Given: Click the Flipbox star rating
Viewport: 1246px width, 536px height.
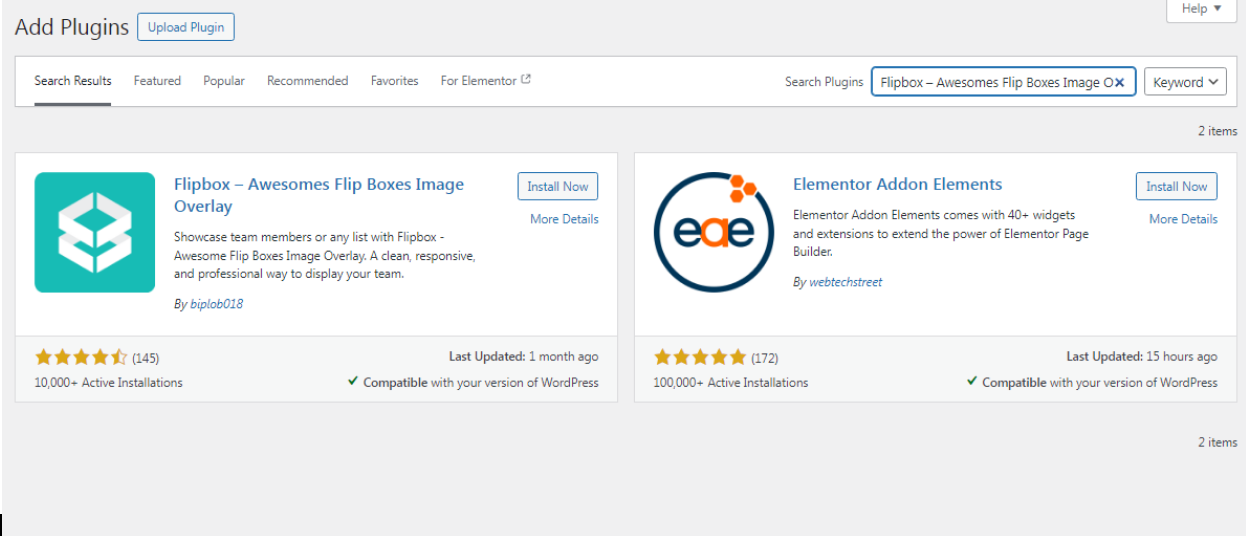Looking at the screenshot, I should click(x=81, y=357).
